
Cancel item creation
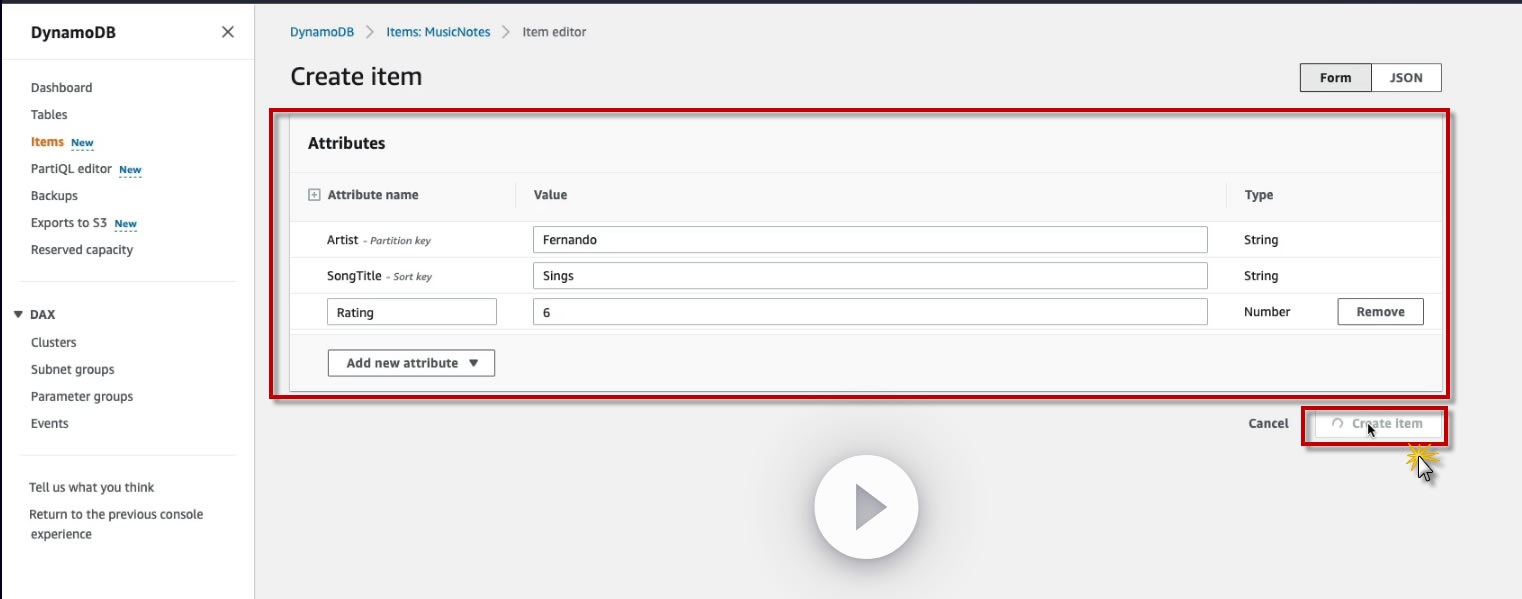click(x=1268, y=423)
